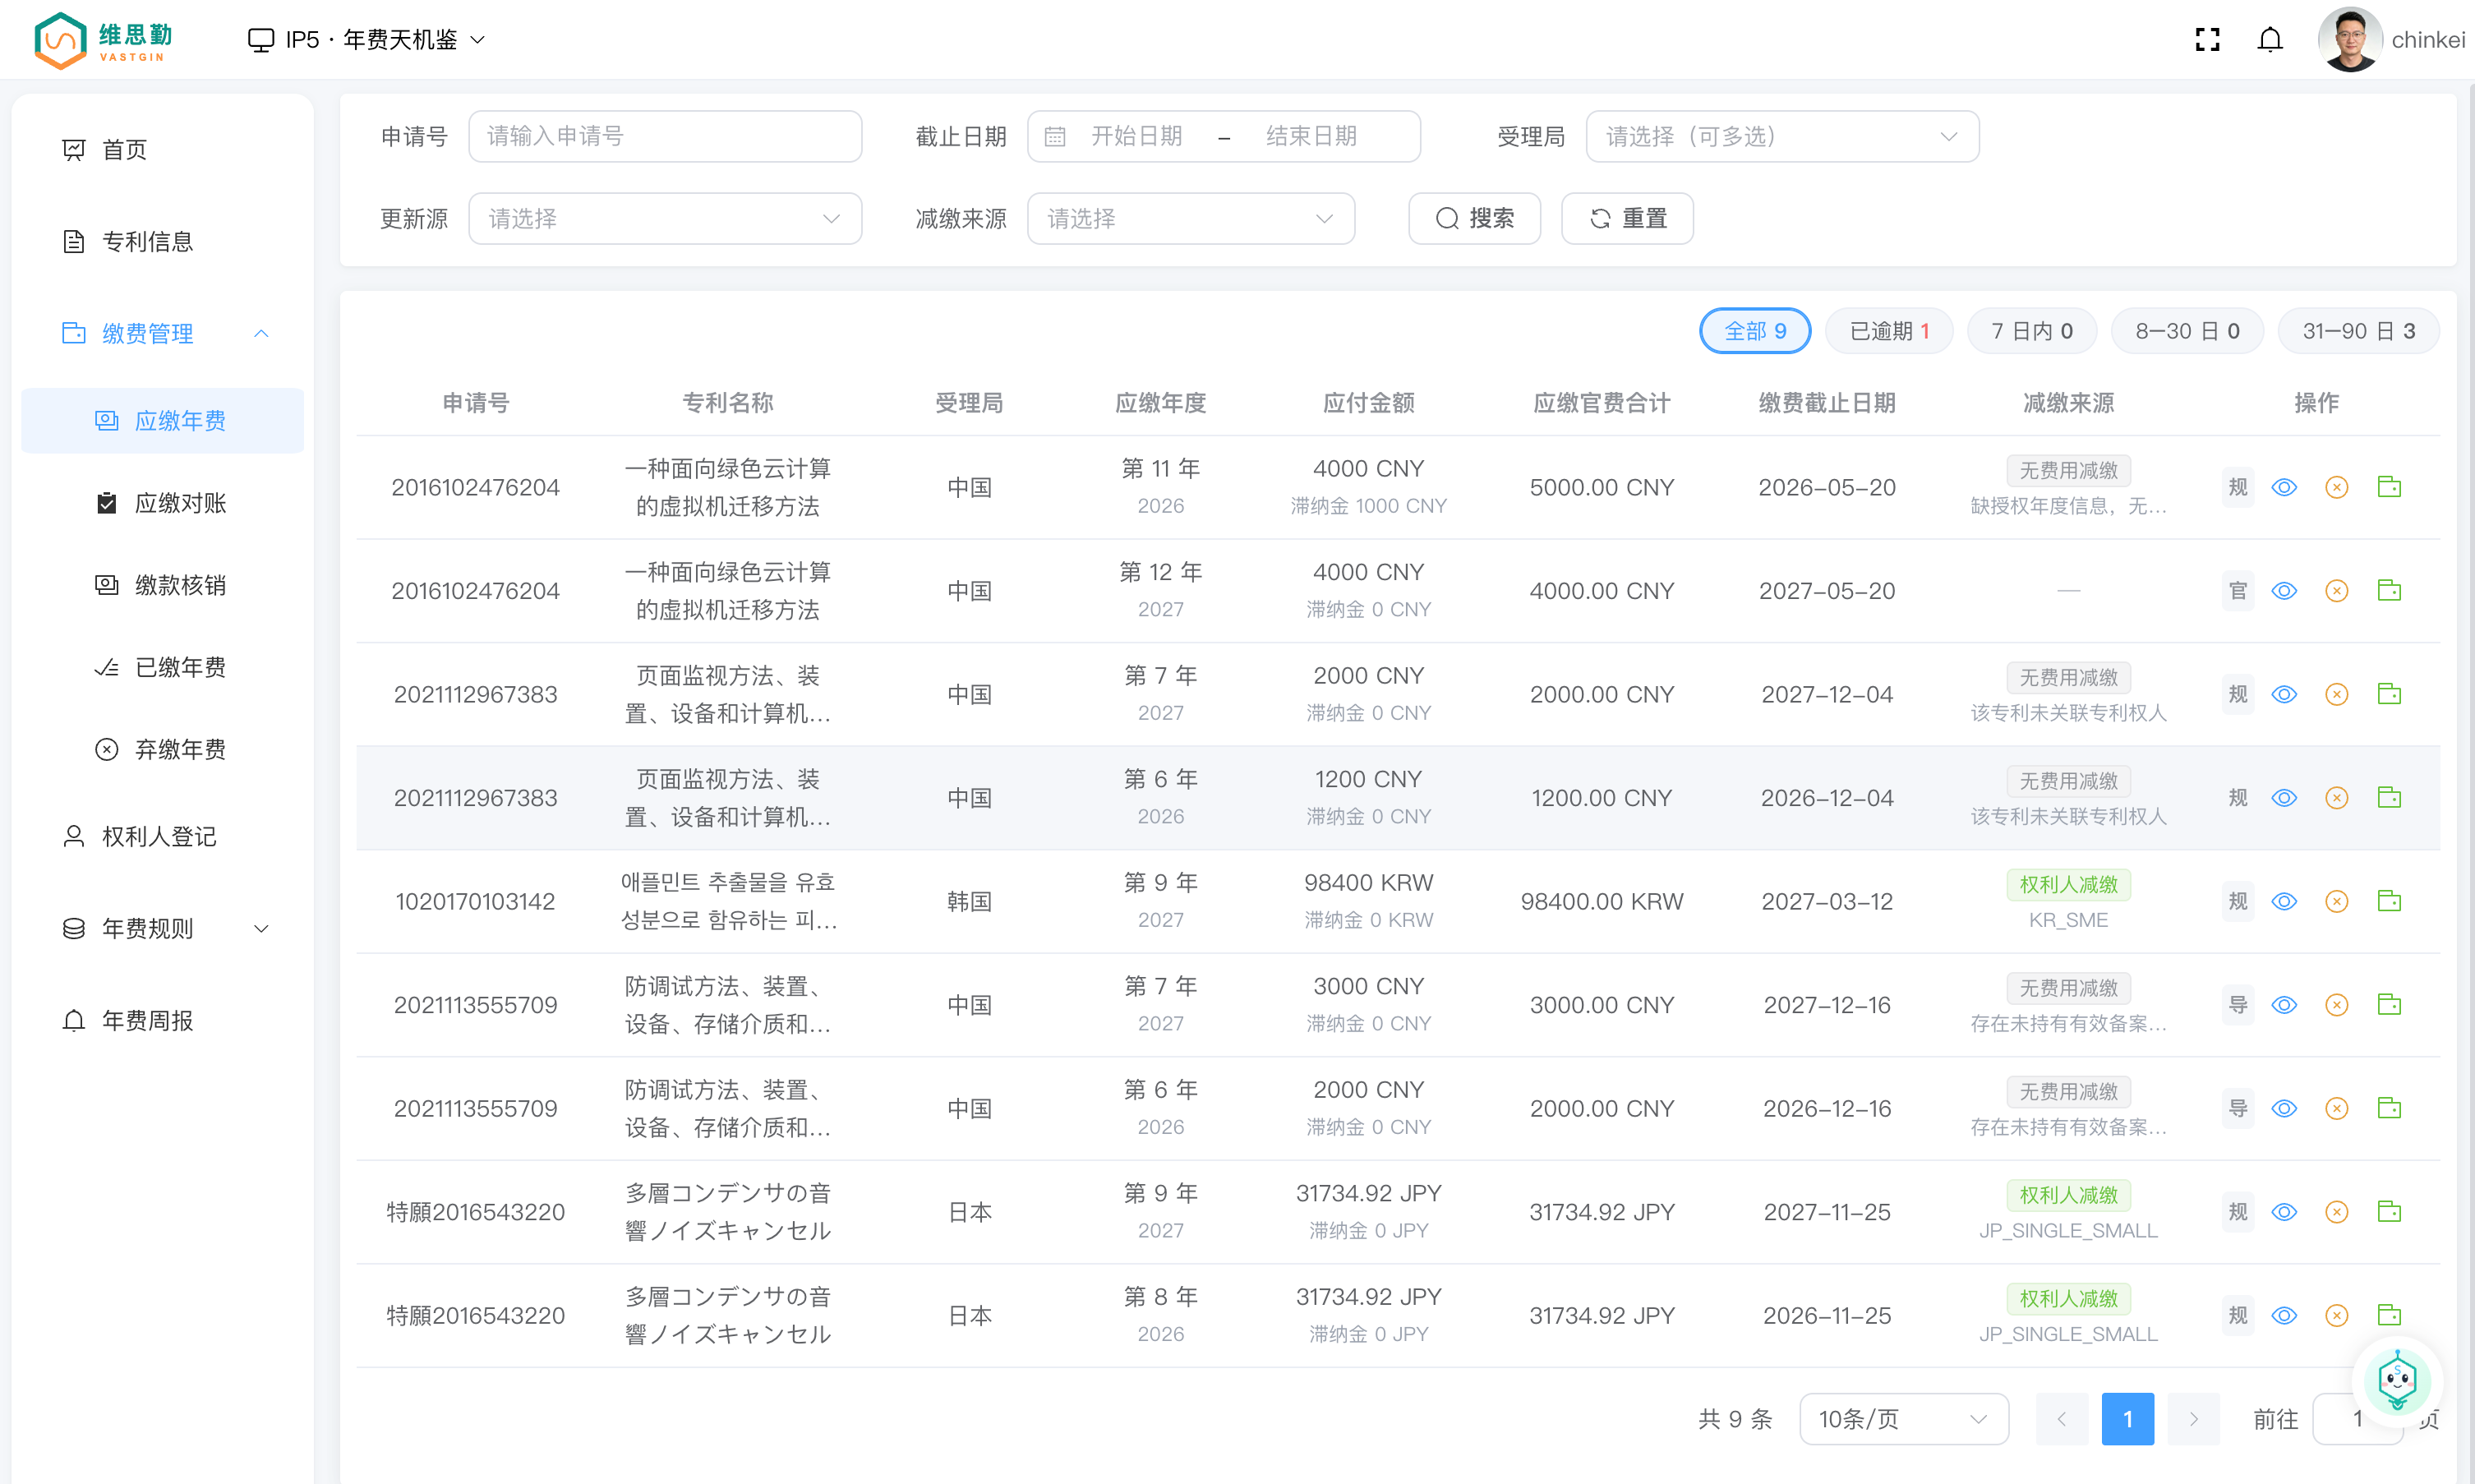Click the 开始日期 date field

1137,136
